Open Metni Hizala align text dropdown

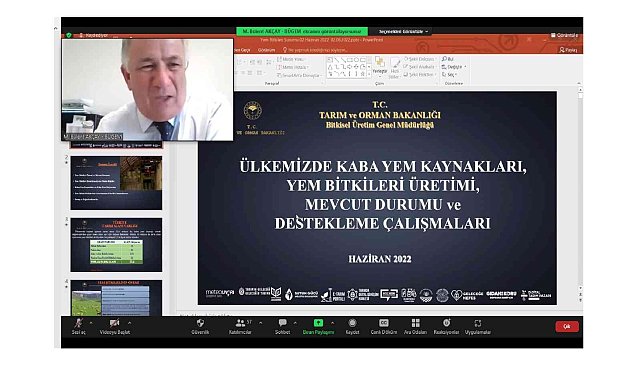294,67
